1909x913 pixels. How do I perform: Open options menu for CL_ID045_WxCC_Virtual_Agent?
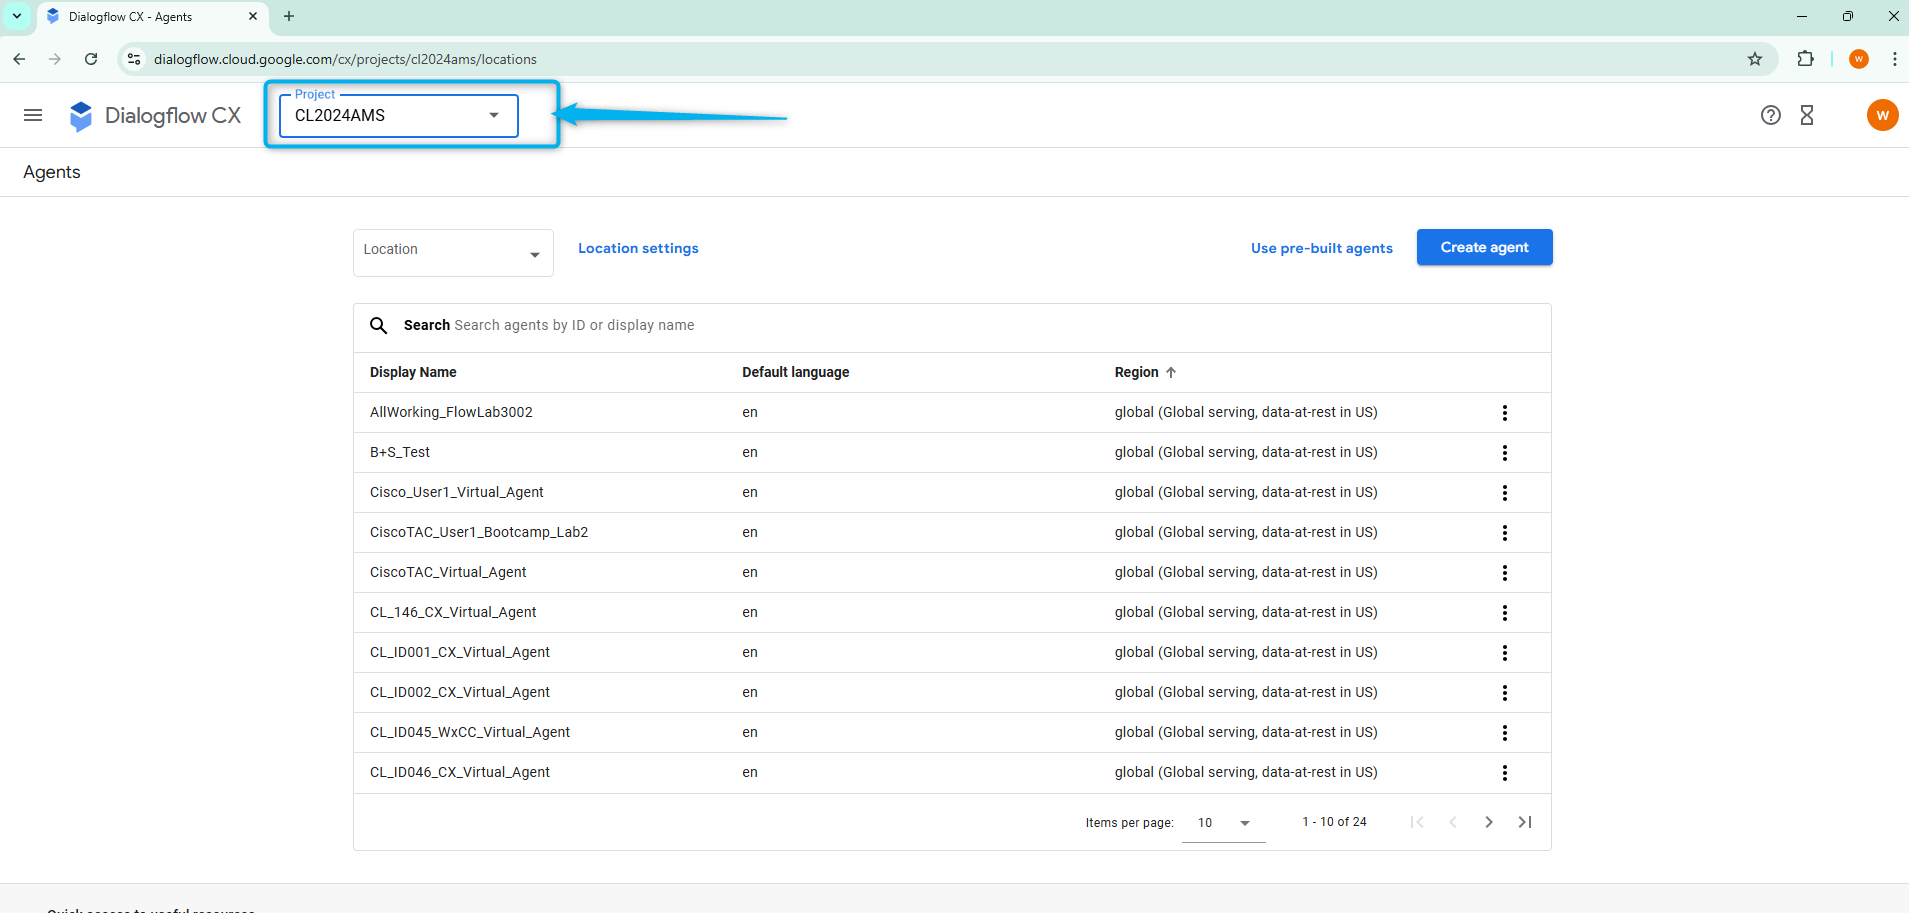1504,733
